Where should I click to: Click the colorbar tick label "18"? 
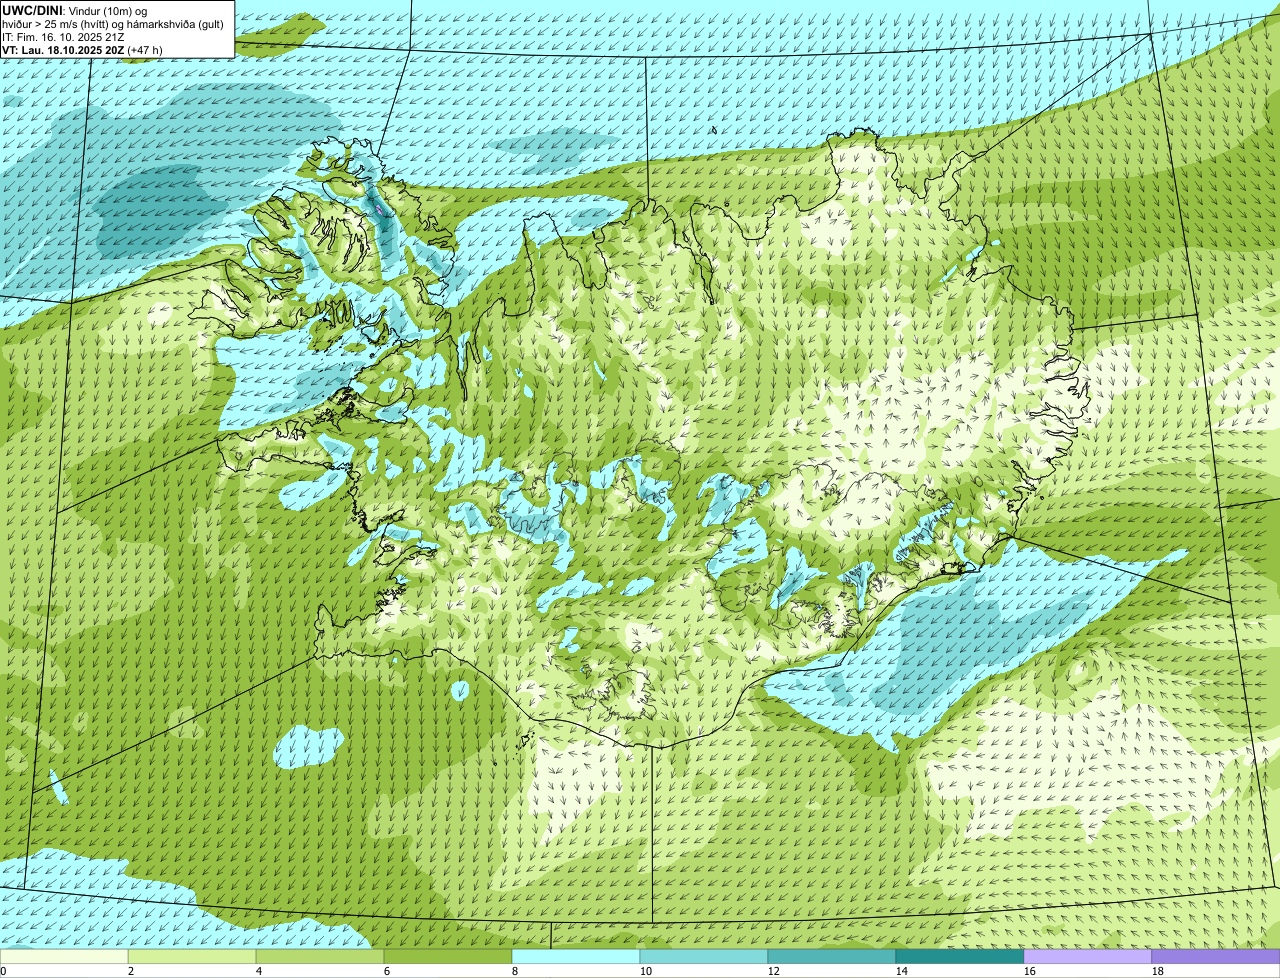tap(1158, 971)
